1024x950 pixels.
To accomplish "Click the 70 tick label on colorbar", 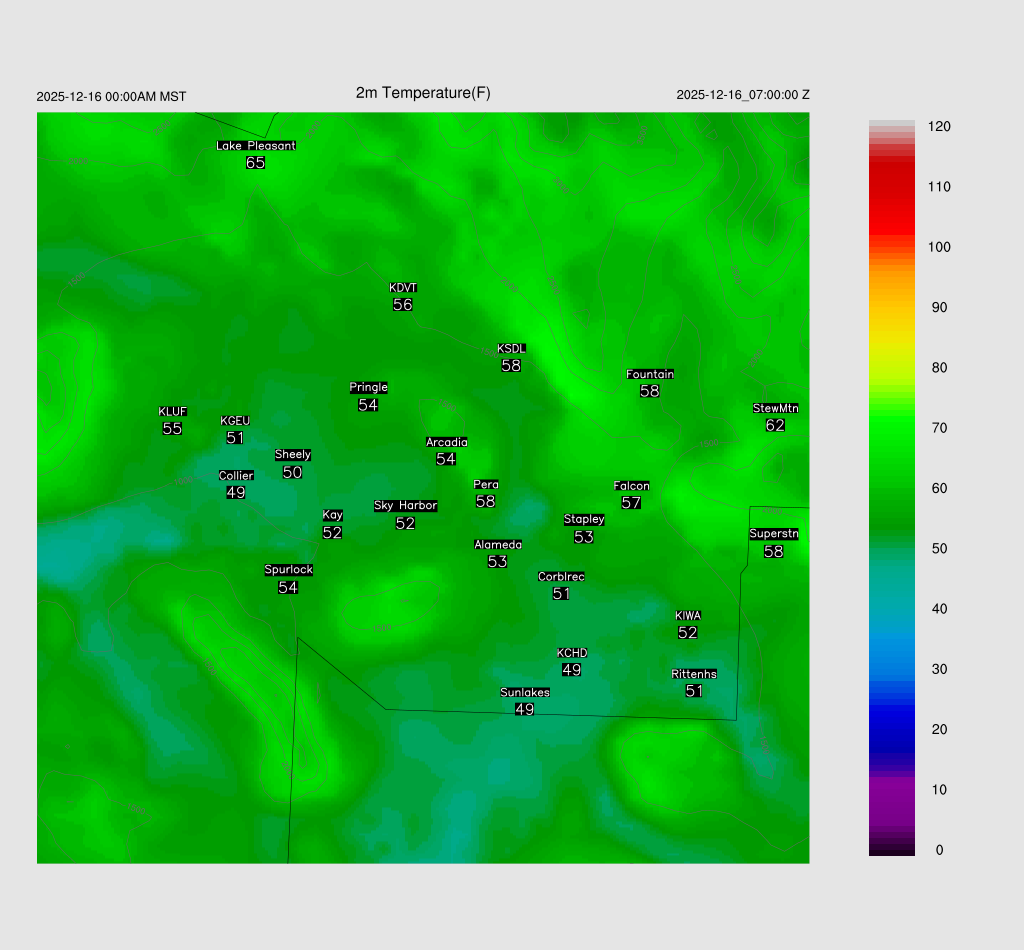I will (938, 428).
